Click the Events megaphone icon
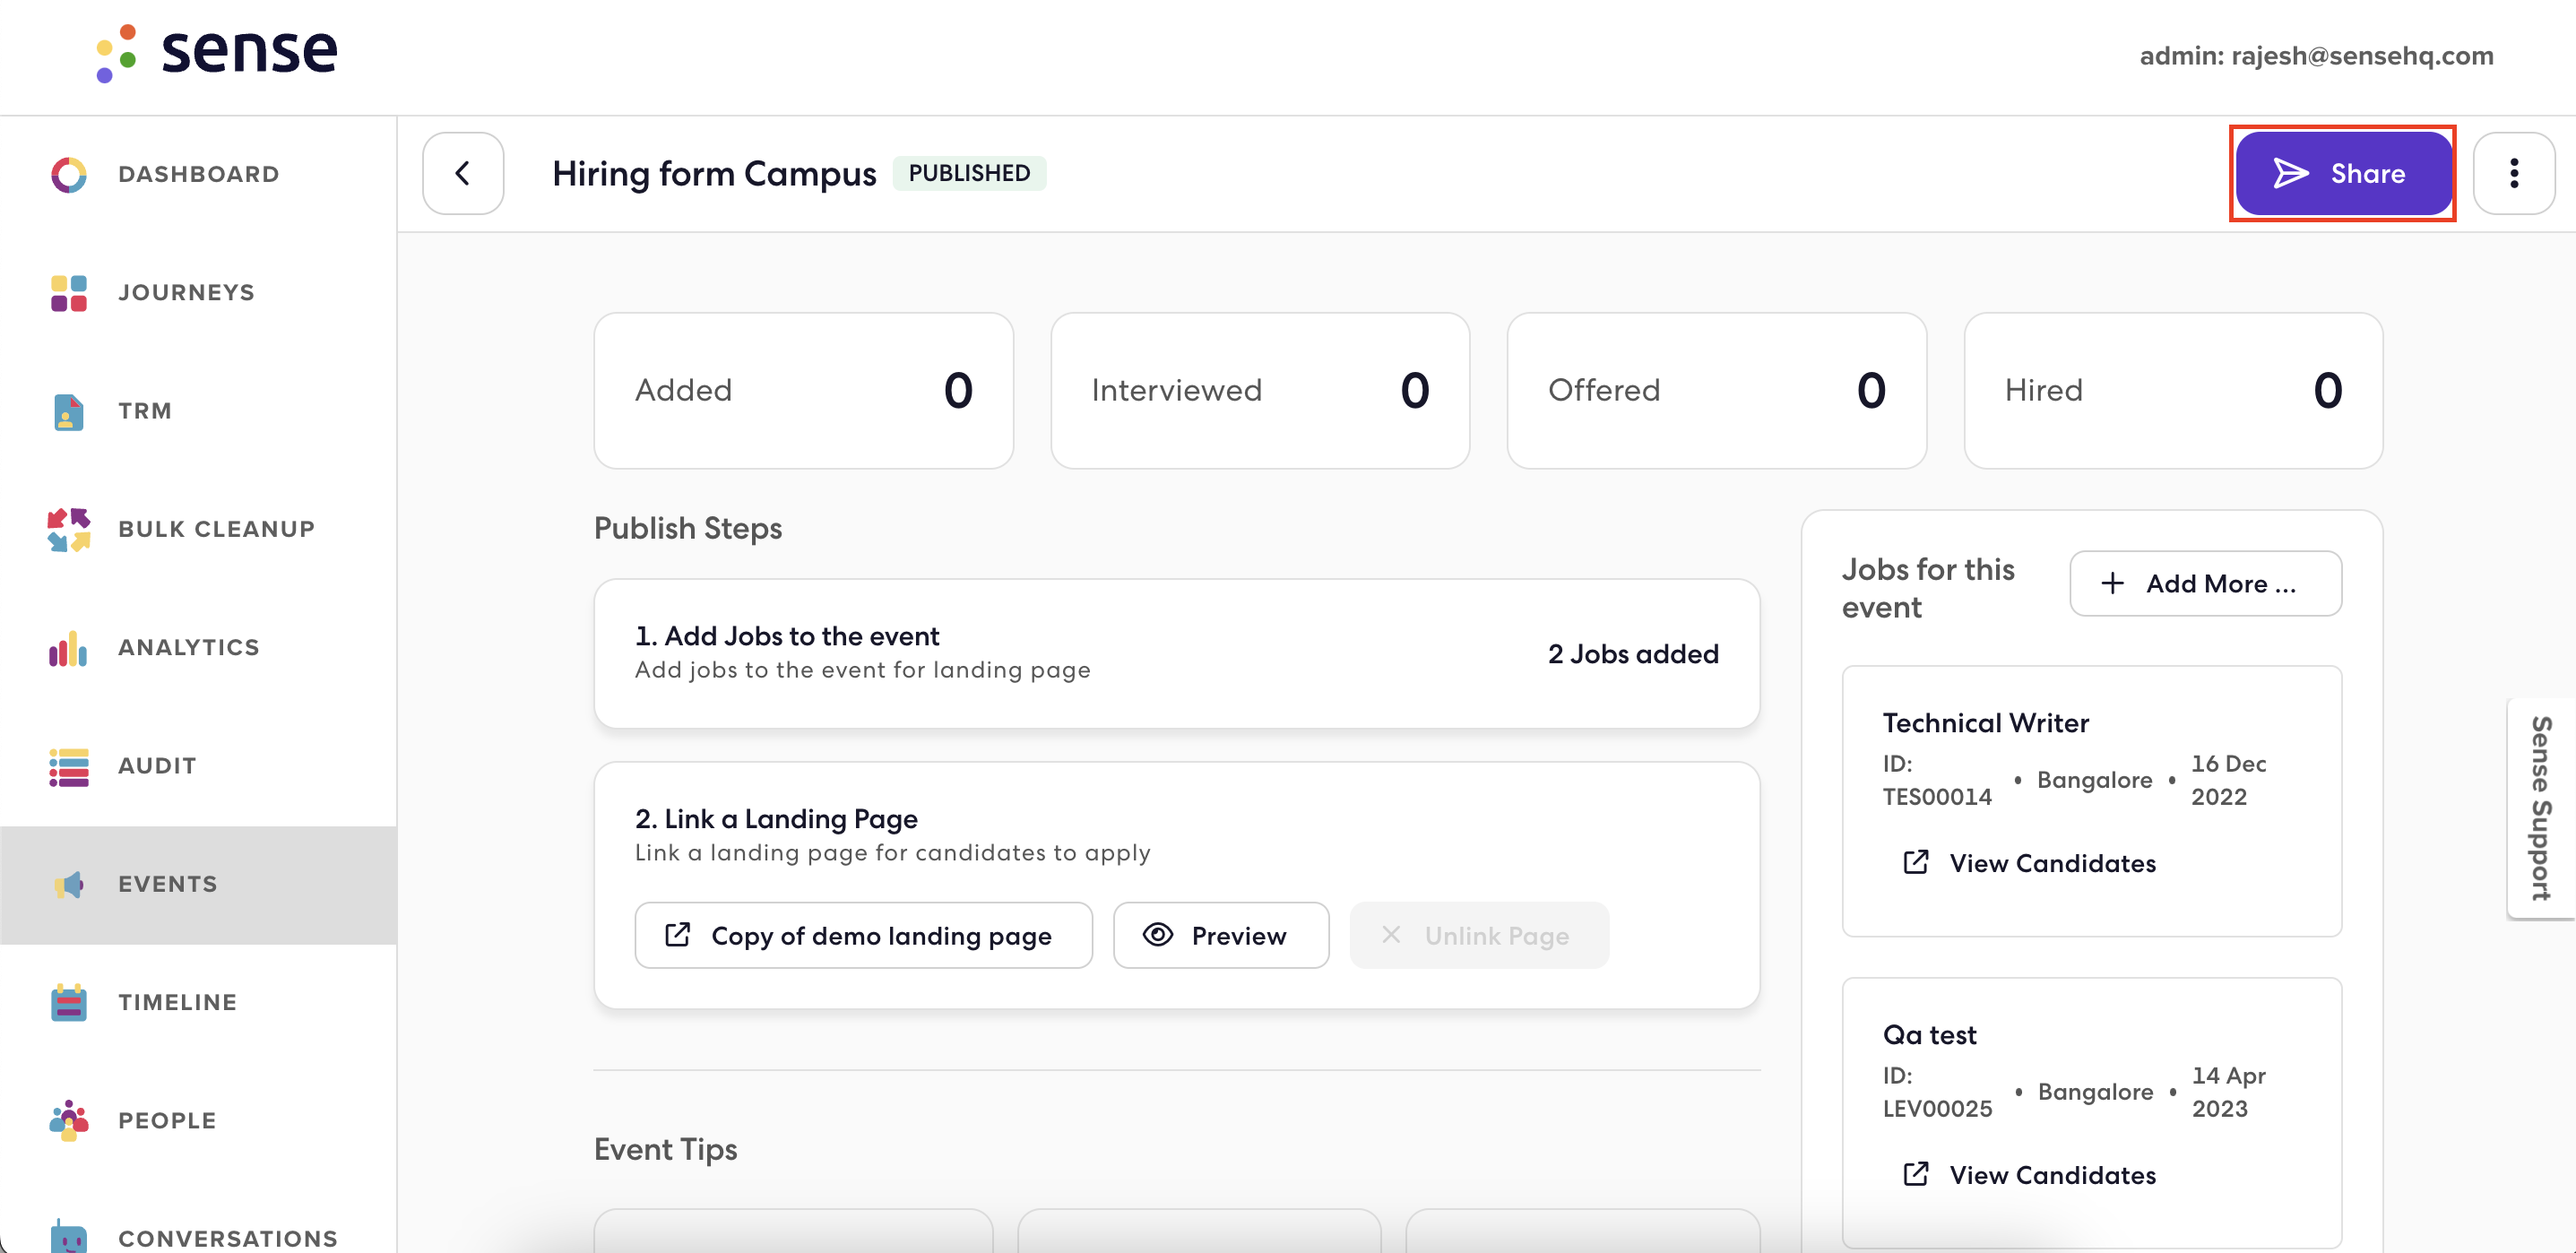The width and height of the screenshot is (2576, 1253). [69, 884]
